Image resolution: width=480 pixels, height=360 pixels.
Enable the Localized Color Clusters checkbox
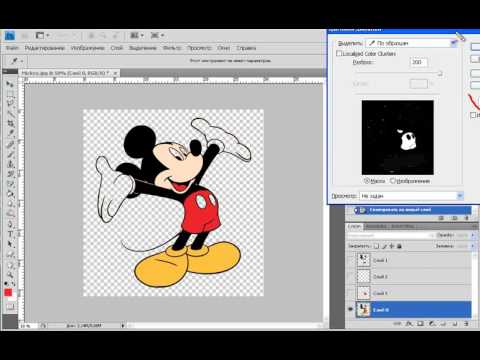point(339,54)
